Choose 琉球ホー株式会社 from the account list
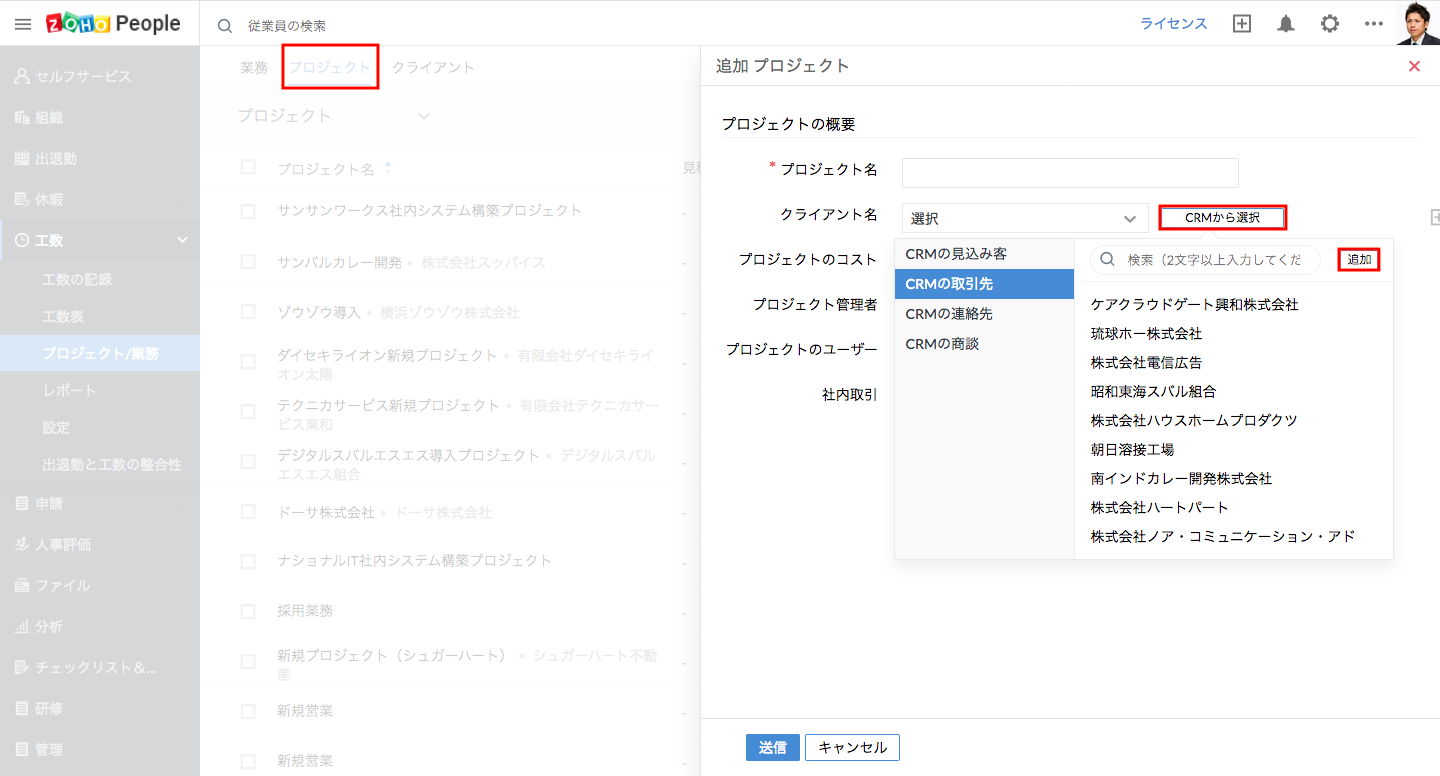The image size is (1440, 776). (1146, 333)
